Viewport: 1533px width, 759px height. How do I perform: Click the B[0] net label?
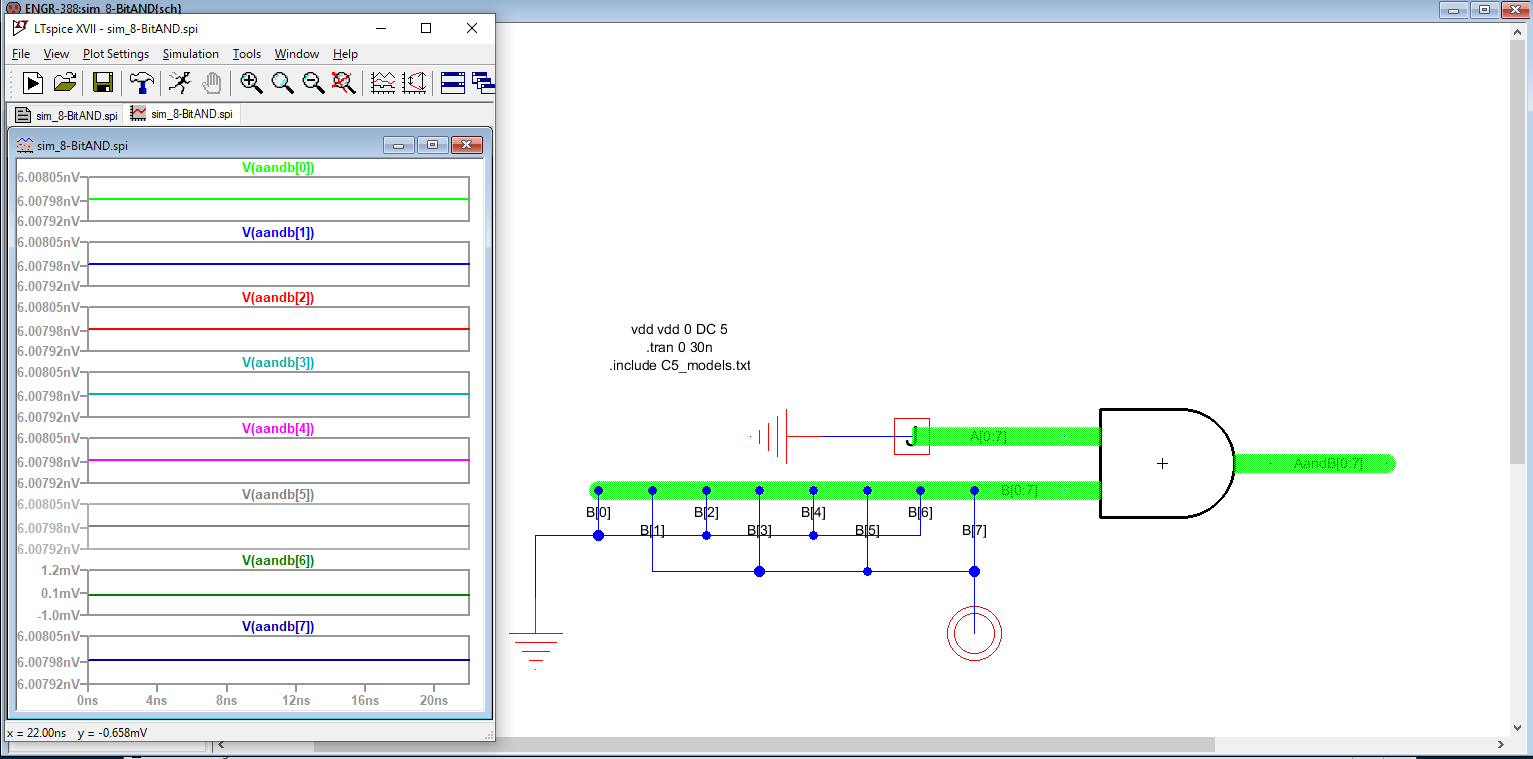[x=598, y=512]
